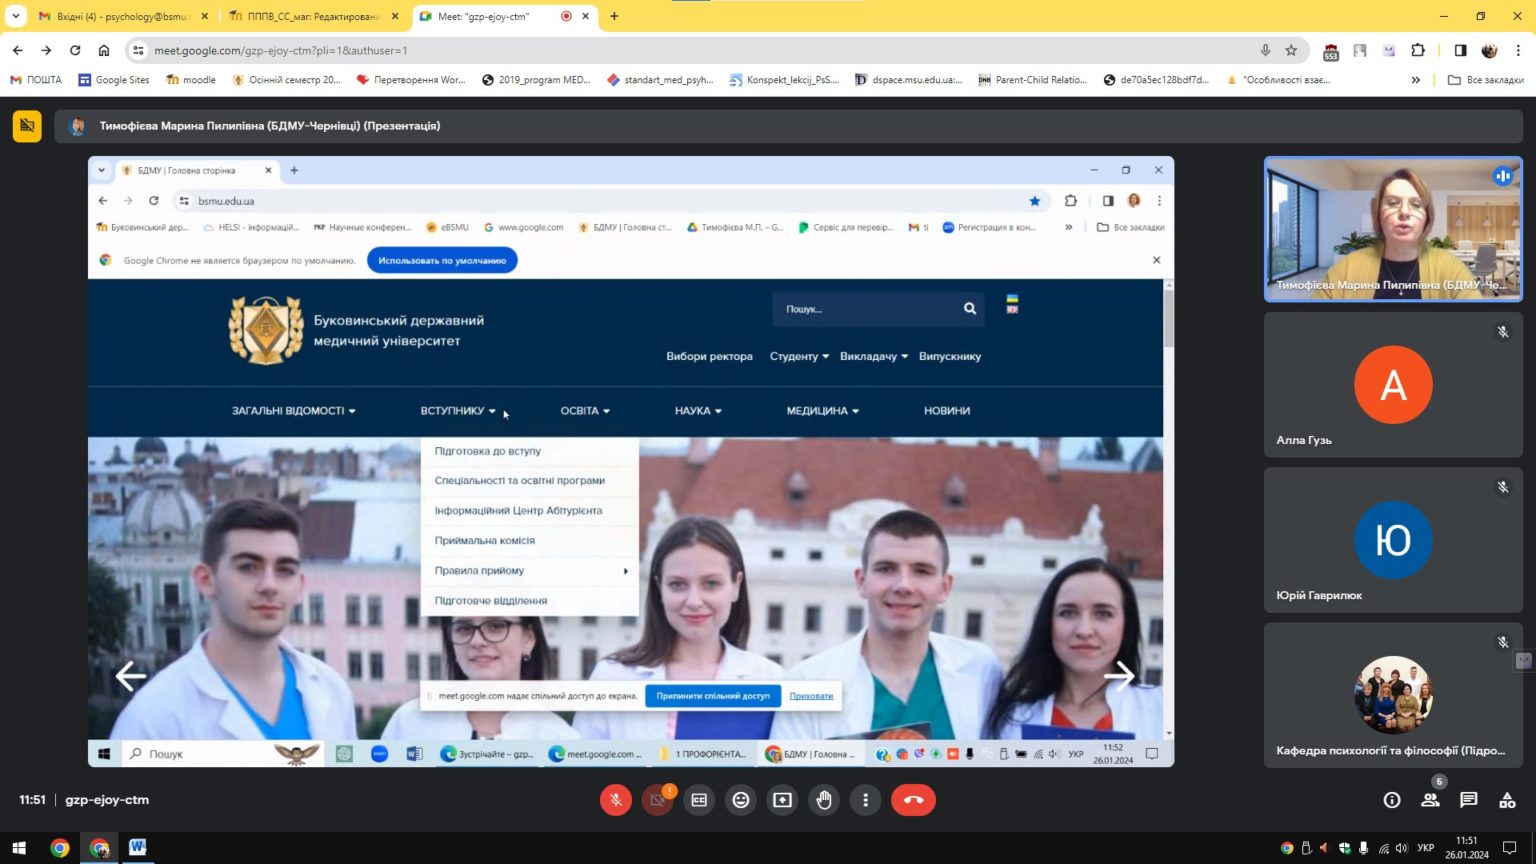The height and width of the screenshot is (864, 1536).
Task: Select Алла Гузь participant tile
Action: point(1393,385)
